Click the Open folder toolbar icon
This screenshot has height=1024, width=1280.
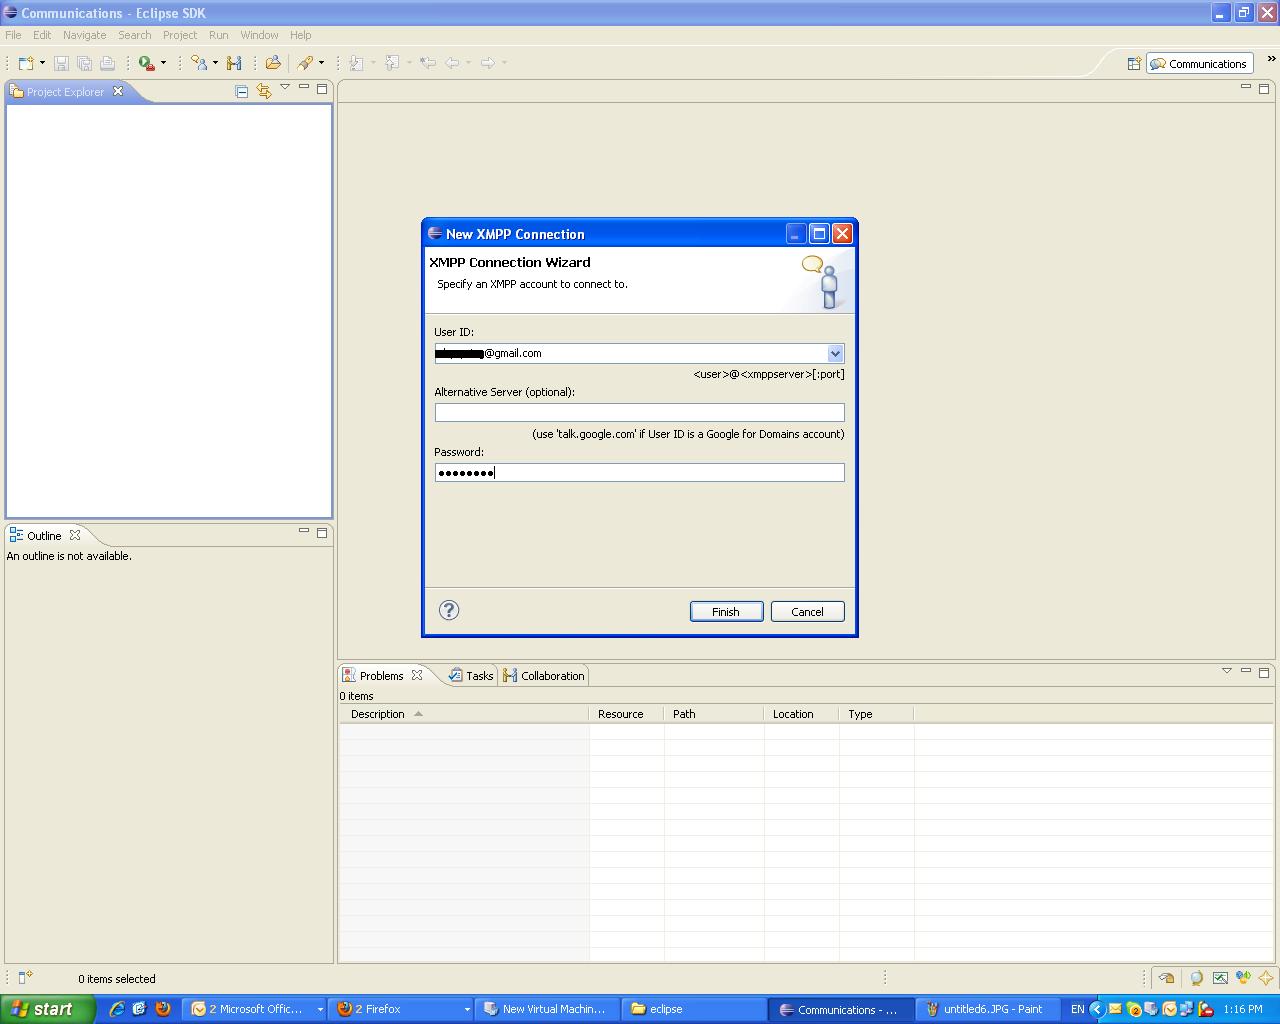point(272,63)
